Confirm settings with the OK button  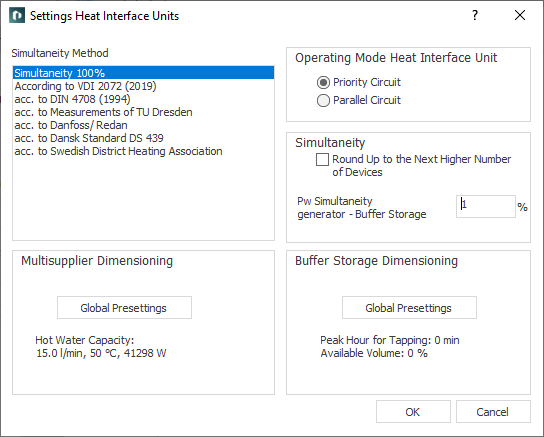pyautogui.click(x=413, y=412)
